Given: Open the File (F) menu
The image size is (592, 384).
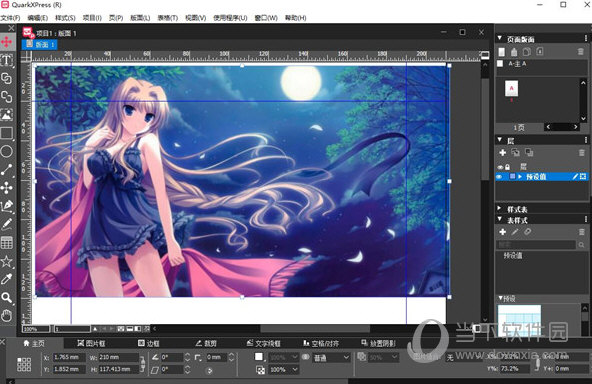Looking at the screenshot, I should click(x=11, y=18).
